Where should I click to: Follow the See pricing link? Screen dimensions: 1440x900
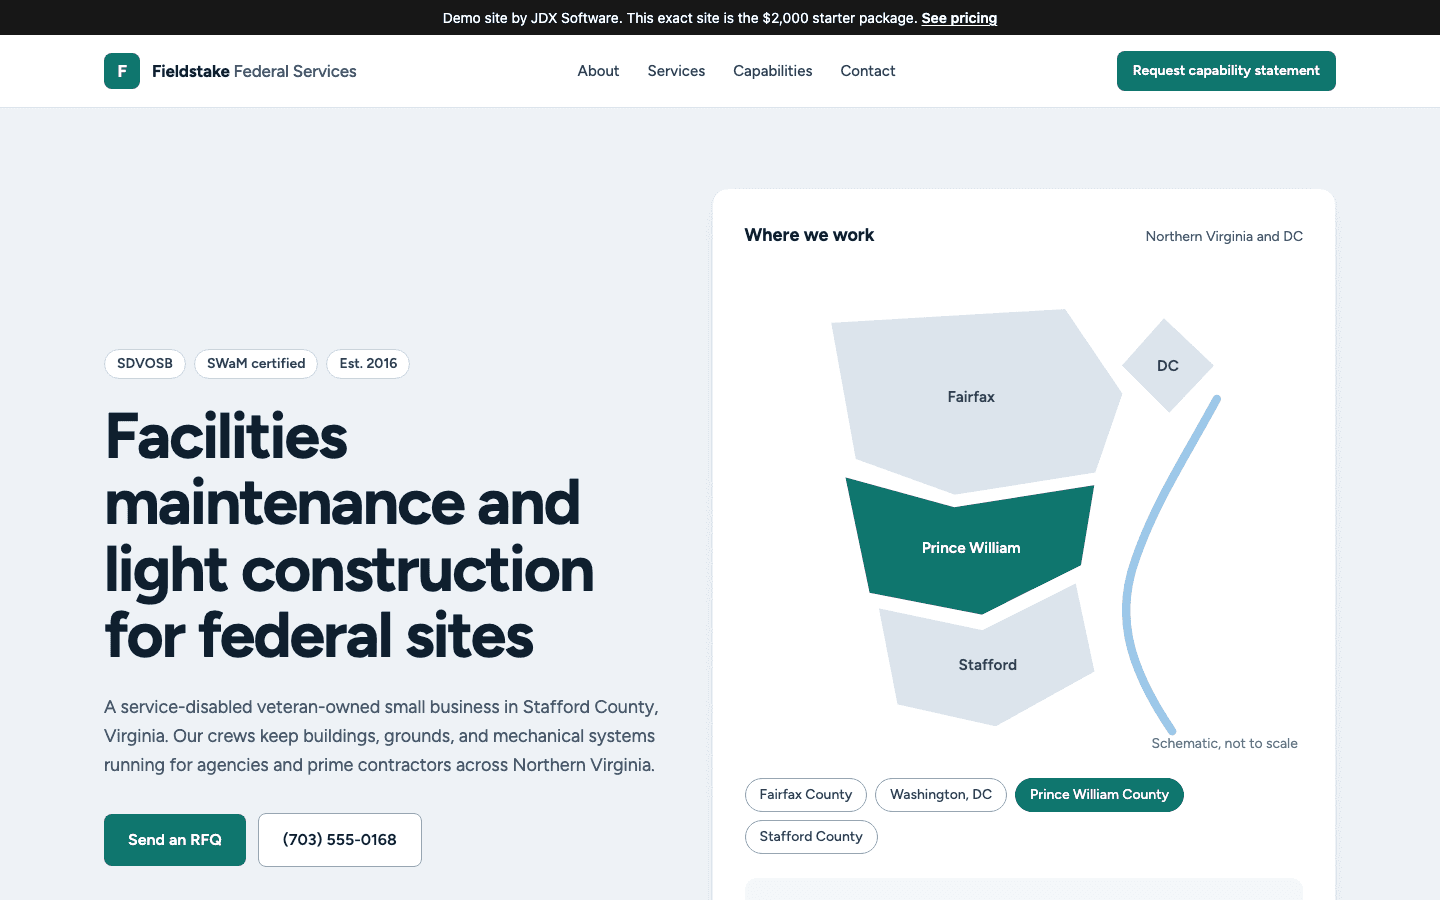959,18
